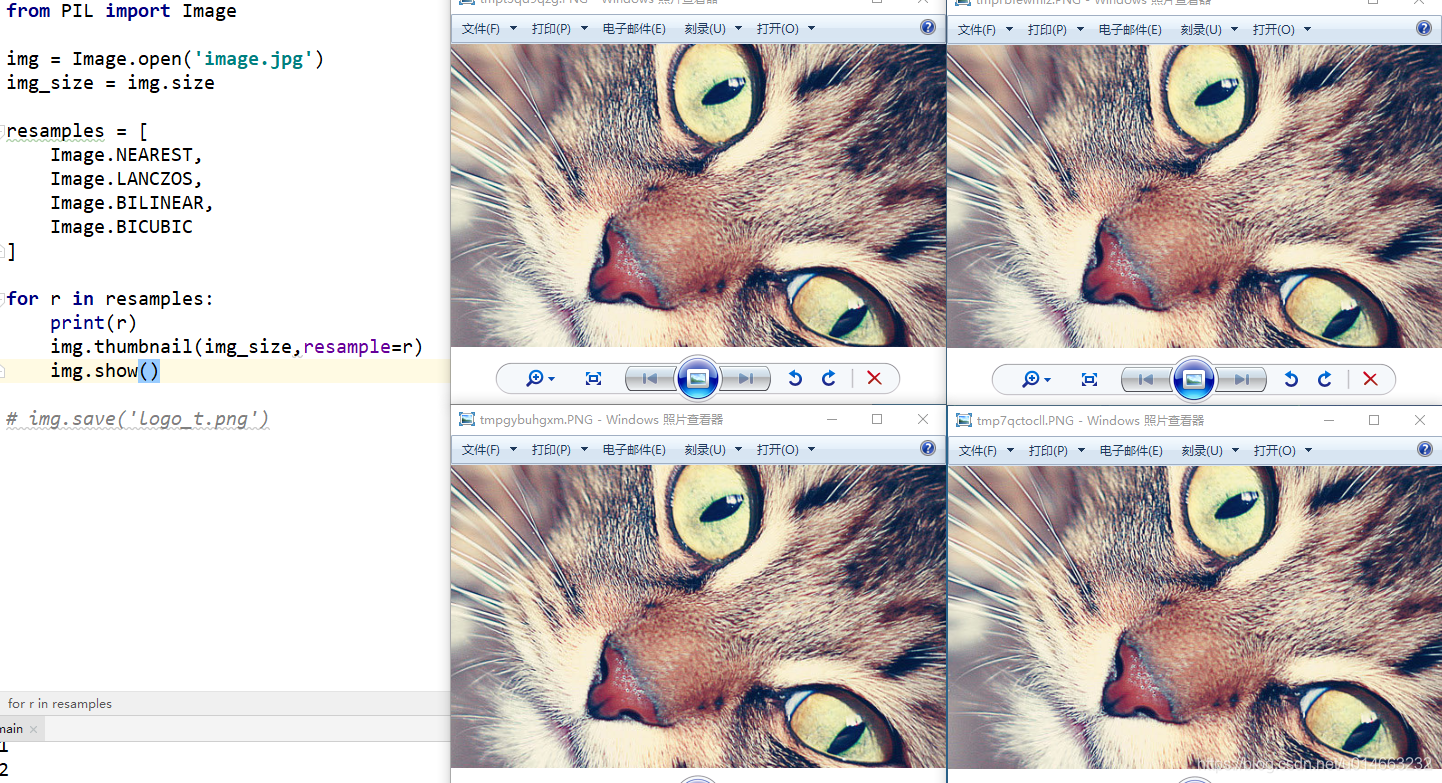The height and width of the screenshot is (783, 1442).
Task: Open 打印(P) menu in top-left viewer
Action: 558,29
